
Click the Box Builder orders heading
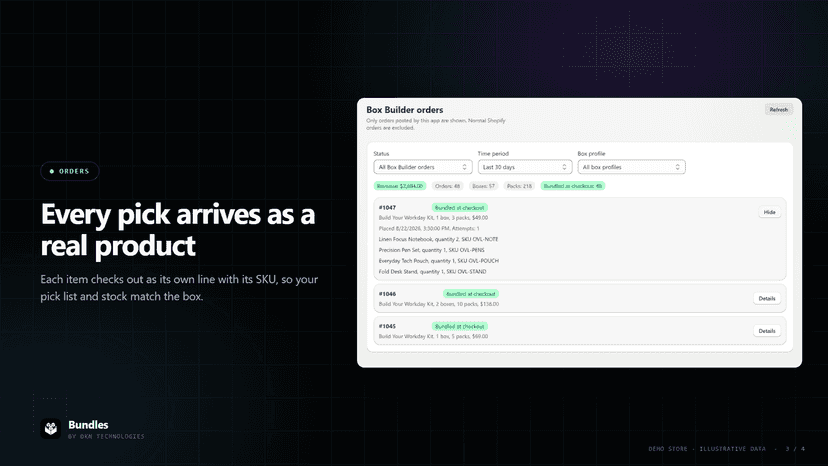404,110
